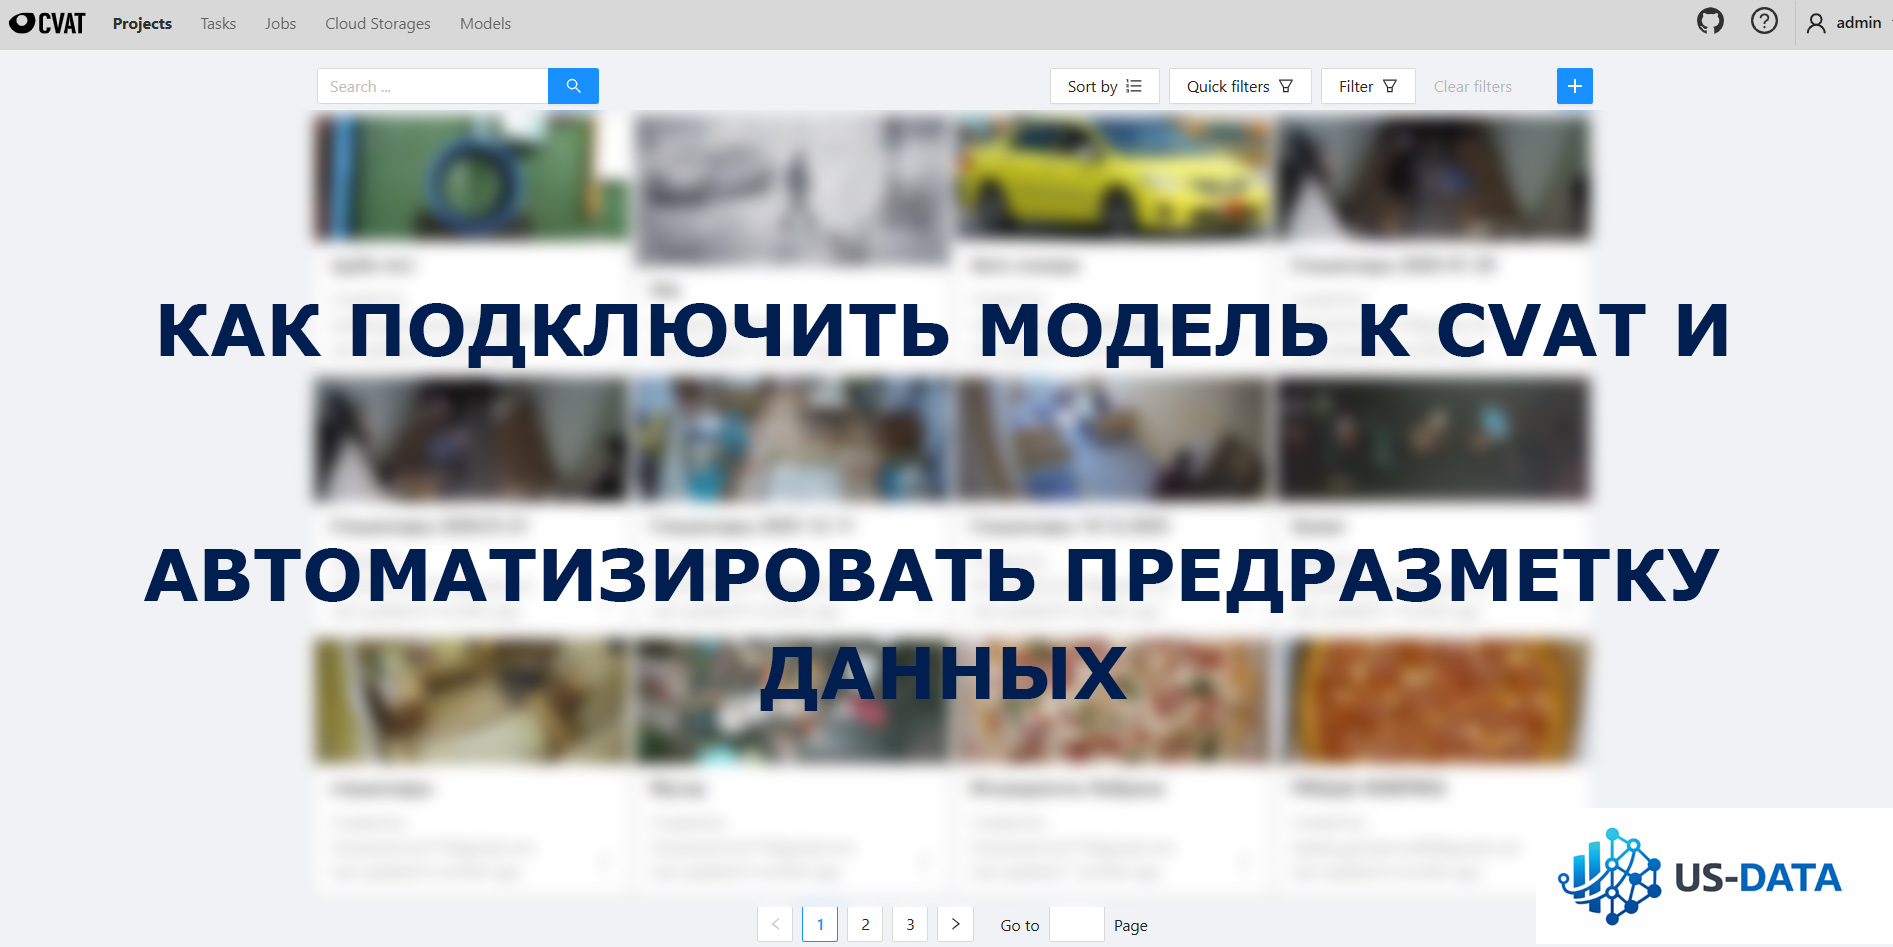Click the blue search magnifier button
This screenshot has height=947, width=1893.
(573, 86)
